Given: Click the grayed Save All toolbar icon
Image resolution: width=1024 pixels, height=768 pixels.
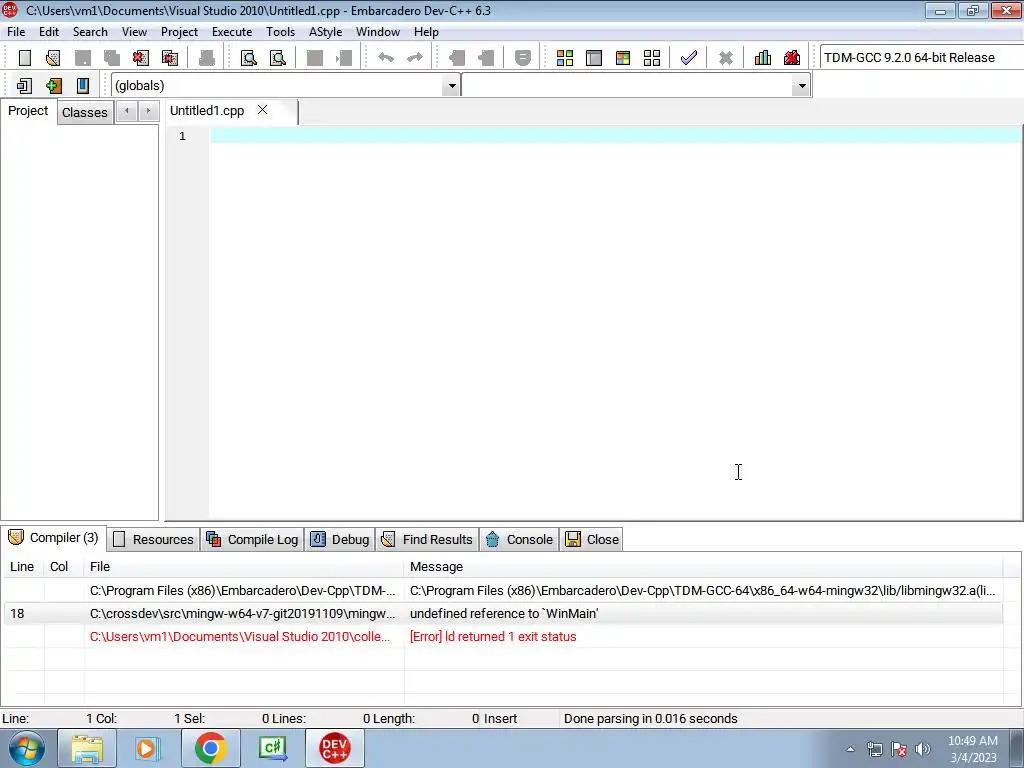Looking at the screenshot, I should [x=112, y=57].
